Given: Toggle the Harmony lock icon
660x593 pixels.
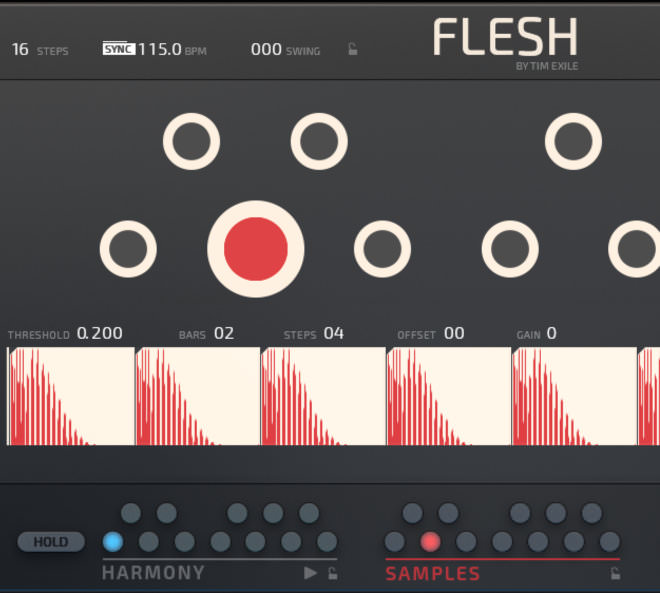Looking at the screenshot, I should coord(333,573).
